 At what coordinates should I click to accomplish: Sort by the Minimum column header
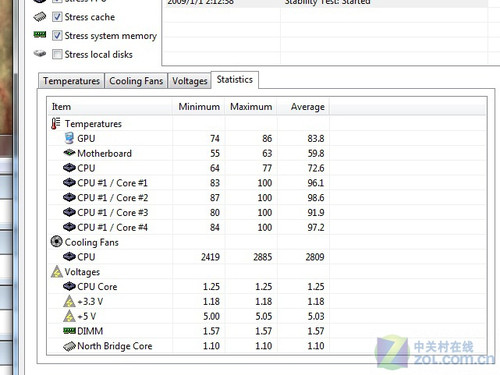tap(199, 107)
